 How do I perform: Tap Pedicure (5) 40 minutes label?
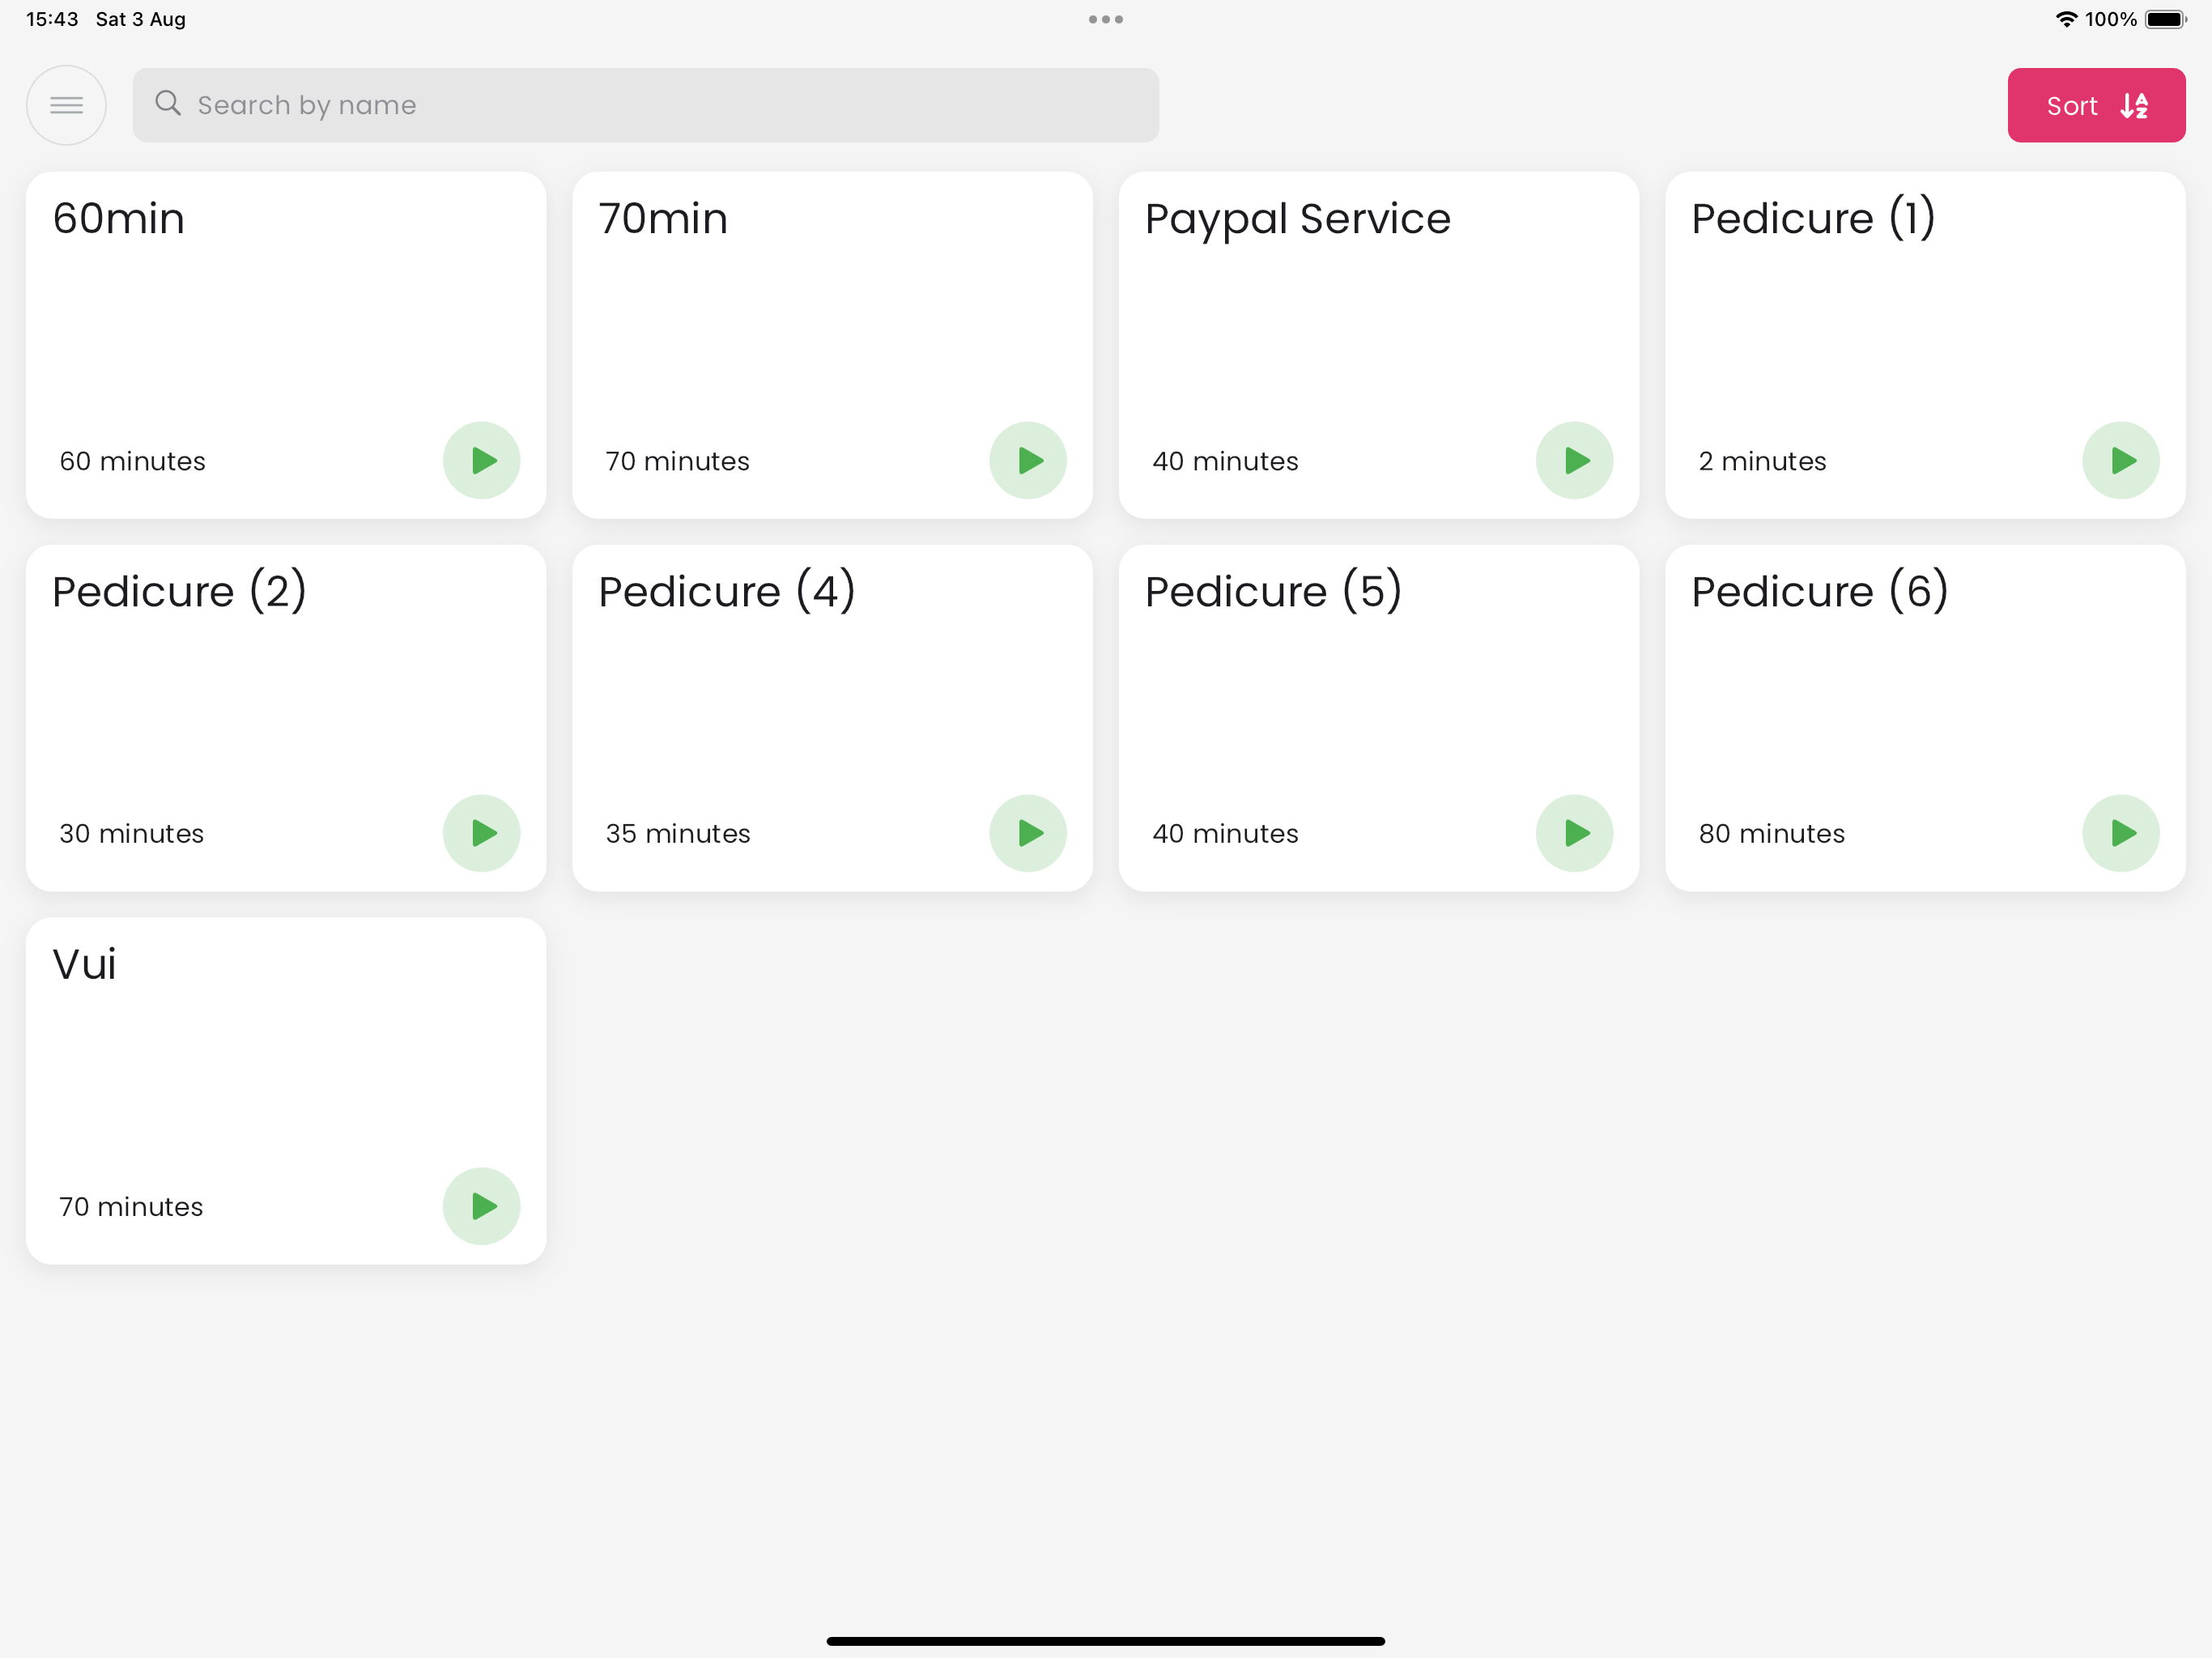coord(1225,834)
